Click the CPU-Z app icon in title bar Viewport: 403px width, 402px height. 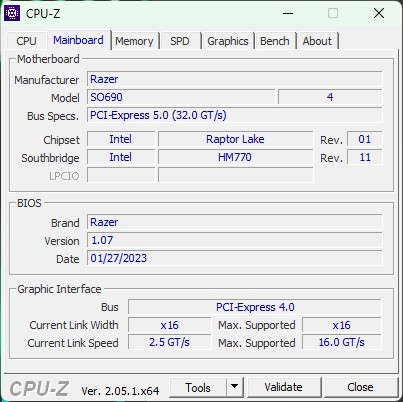[x=12, y=13]
